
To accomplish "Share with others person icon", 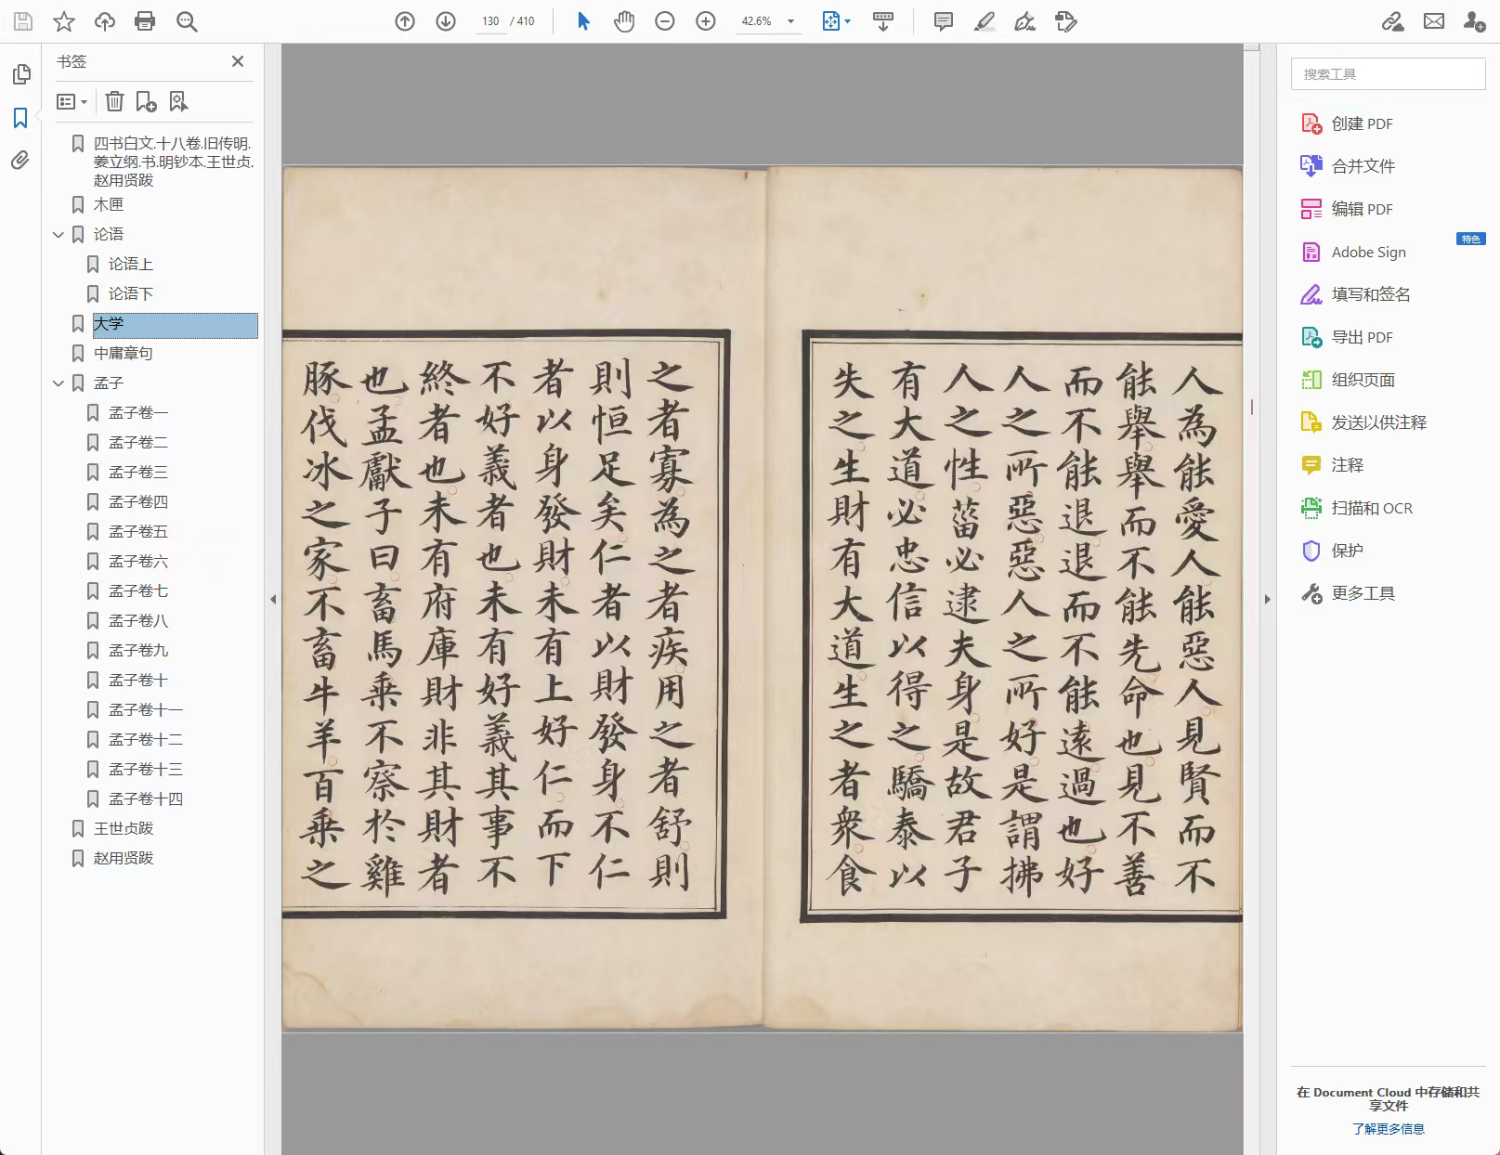I will click(1474, 21).
